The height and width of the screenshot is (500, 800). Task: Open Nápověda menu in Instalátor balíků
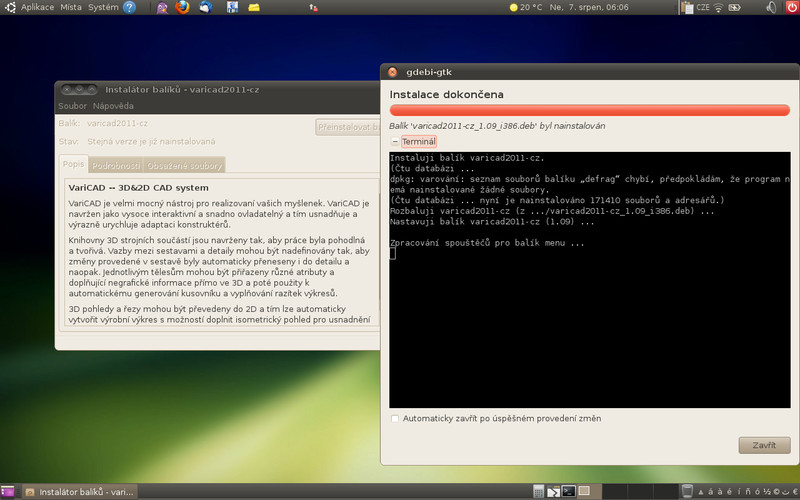[x=113, y=106]
